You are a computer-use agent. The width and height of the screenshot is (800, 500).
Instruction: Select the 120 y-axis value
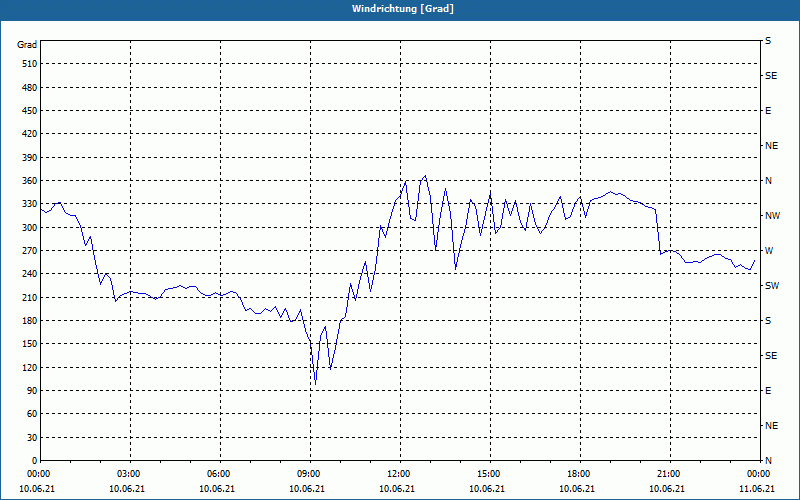[x=30, y=367]
